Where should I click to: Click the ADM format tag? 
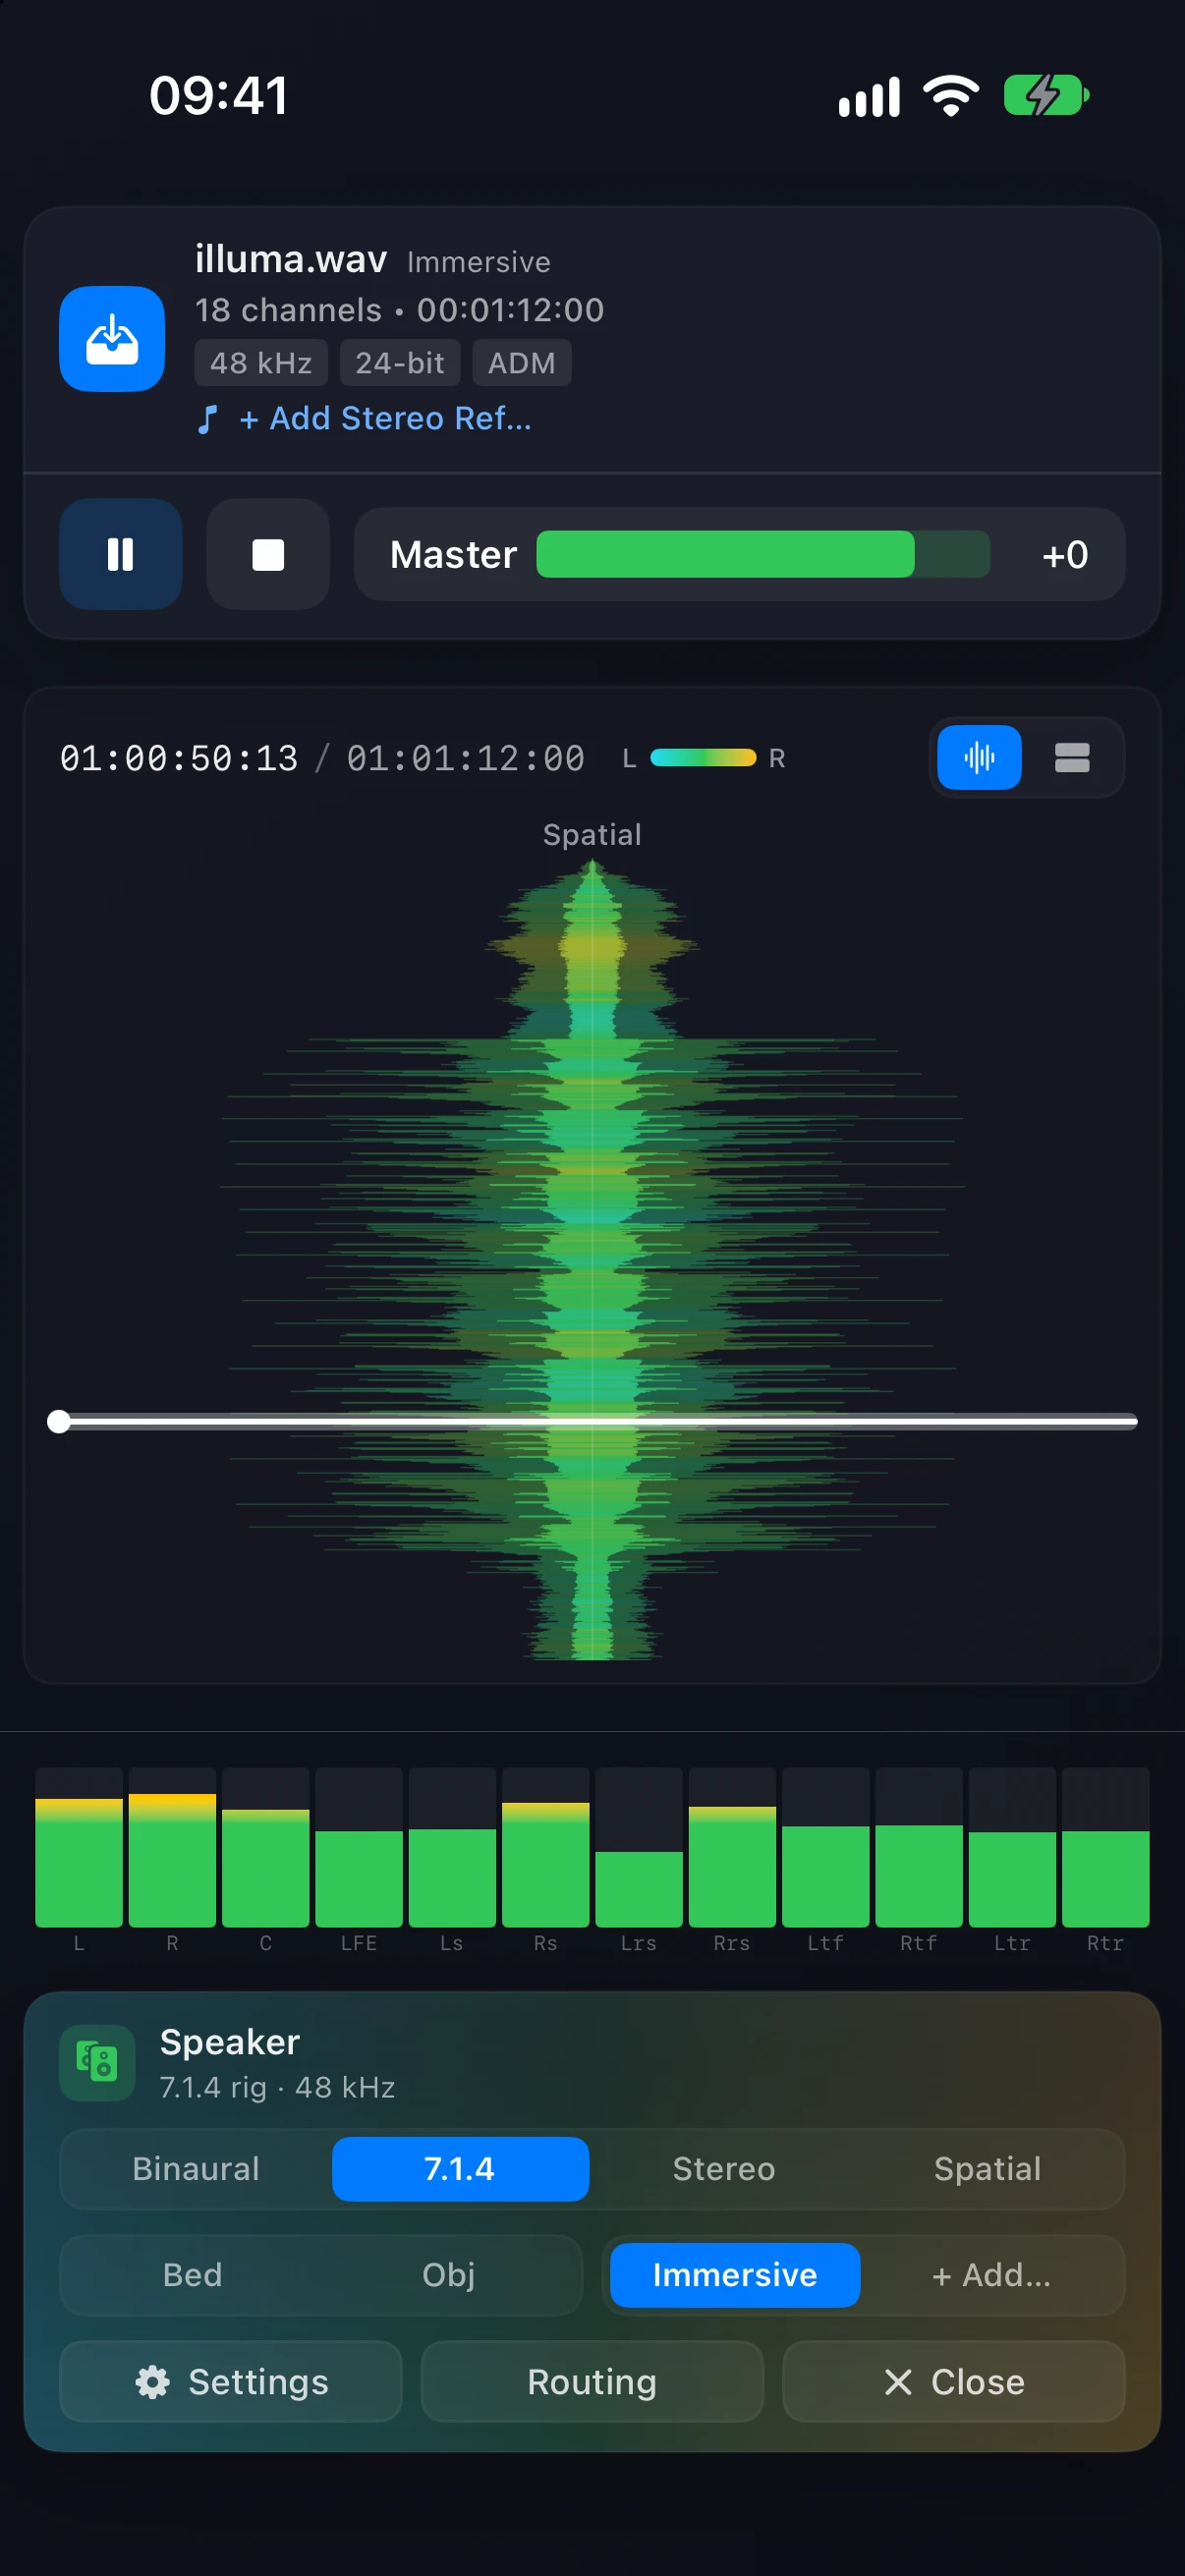click(522, 363)
